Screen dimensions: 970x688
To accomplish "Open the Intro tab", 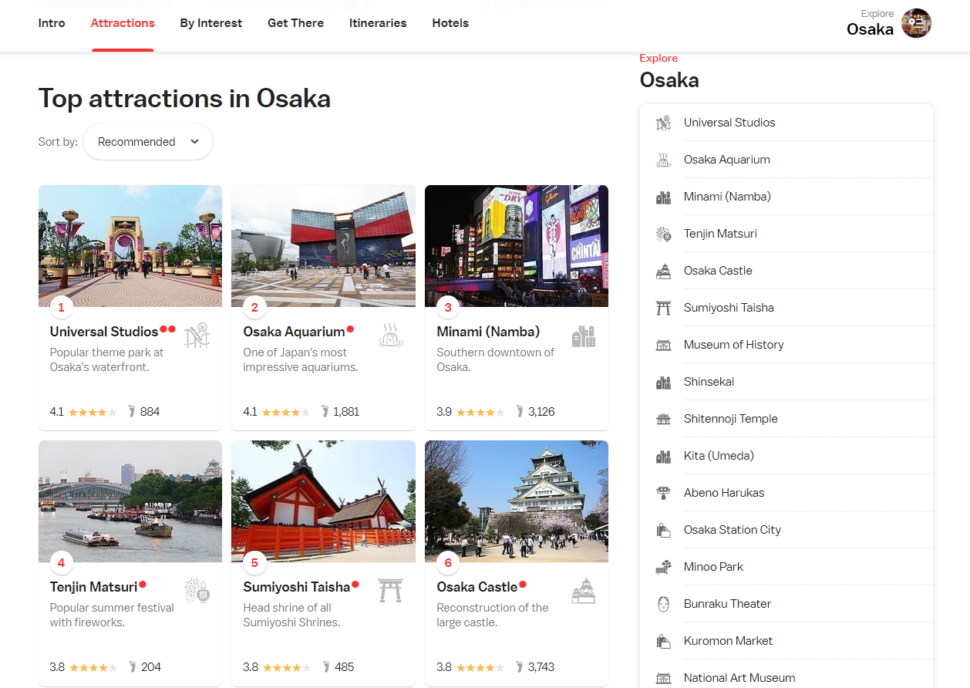I will 51,23.
